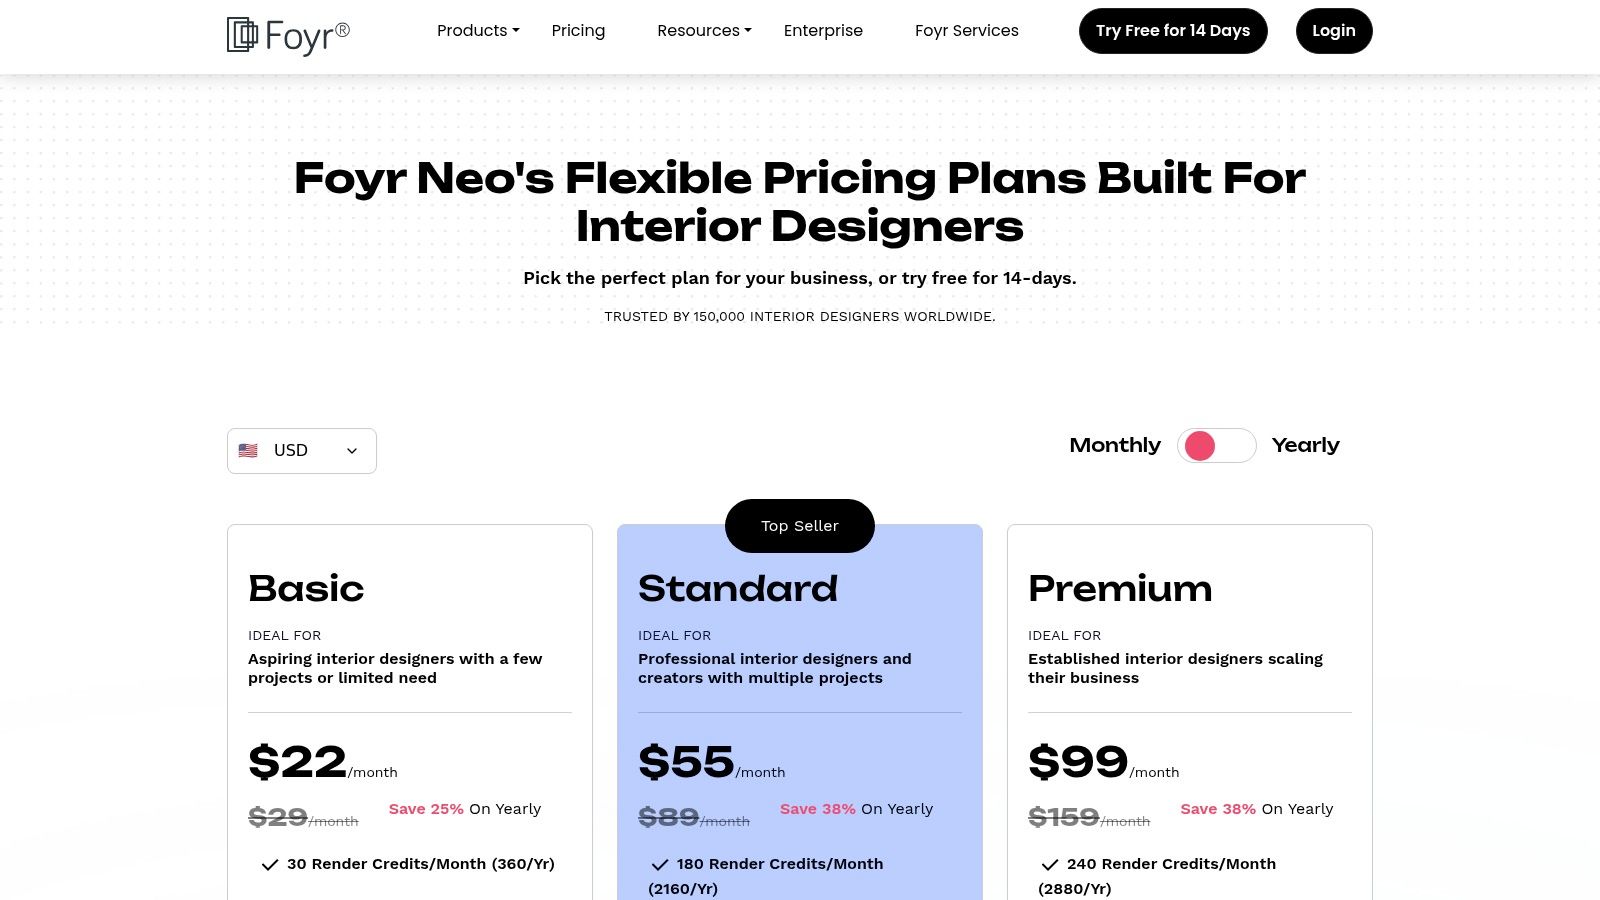Select the Yearly billing label
Viewport: 1600px width, 900px height.
(x=1305, y=445)
